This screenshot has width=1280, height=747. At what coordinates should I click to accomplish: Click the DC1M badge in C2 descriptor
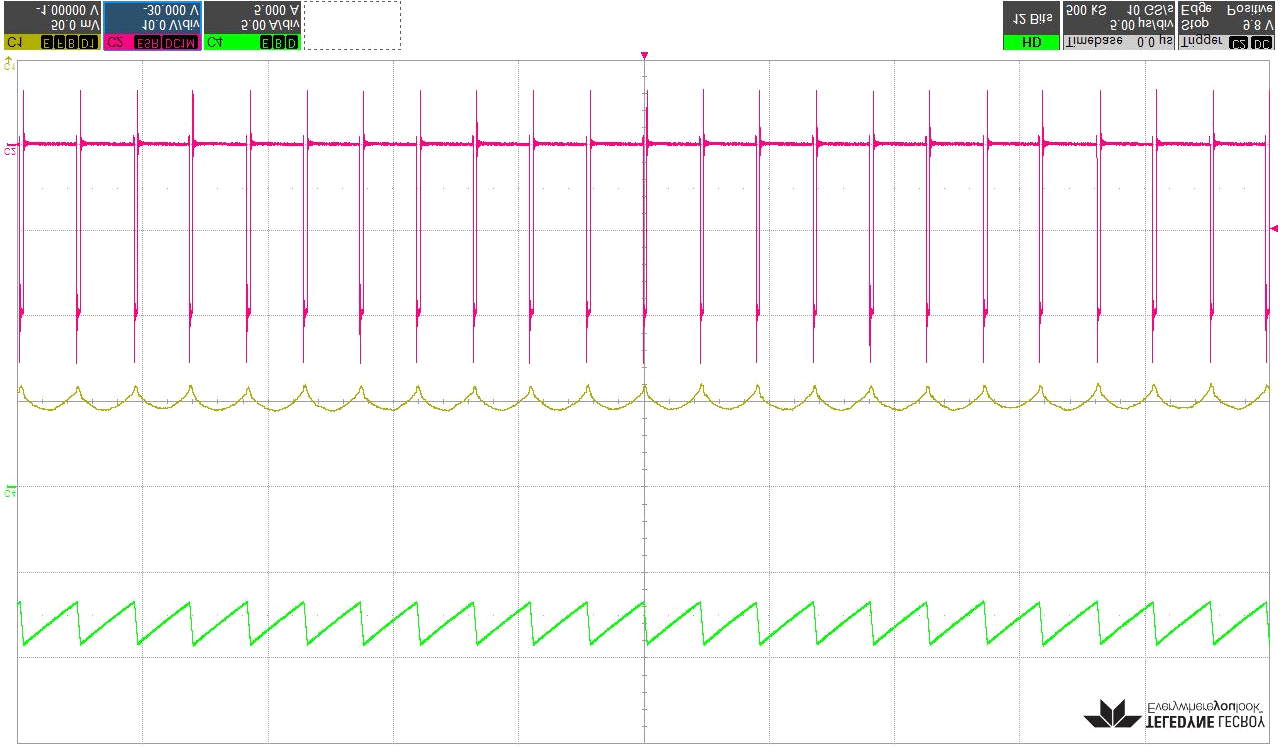[180, 43]
